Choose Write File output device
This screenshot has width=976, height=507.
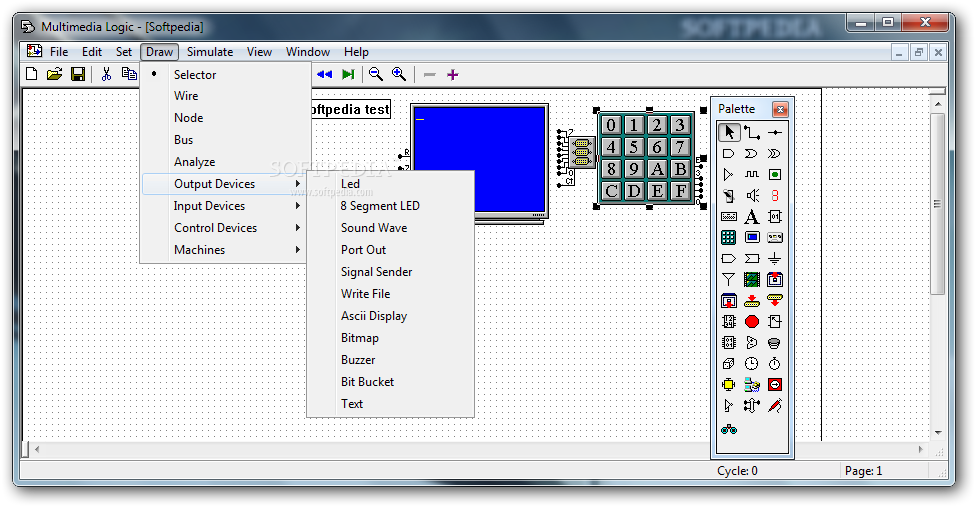pos(390,294)
